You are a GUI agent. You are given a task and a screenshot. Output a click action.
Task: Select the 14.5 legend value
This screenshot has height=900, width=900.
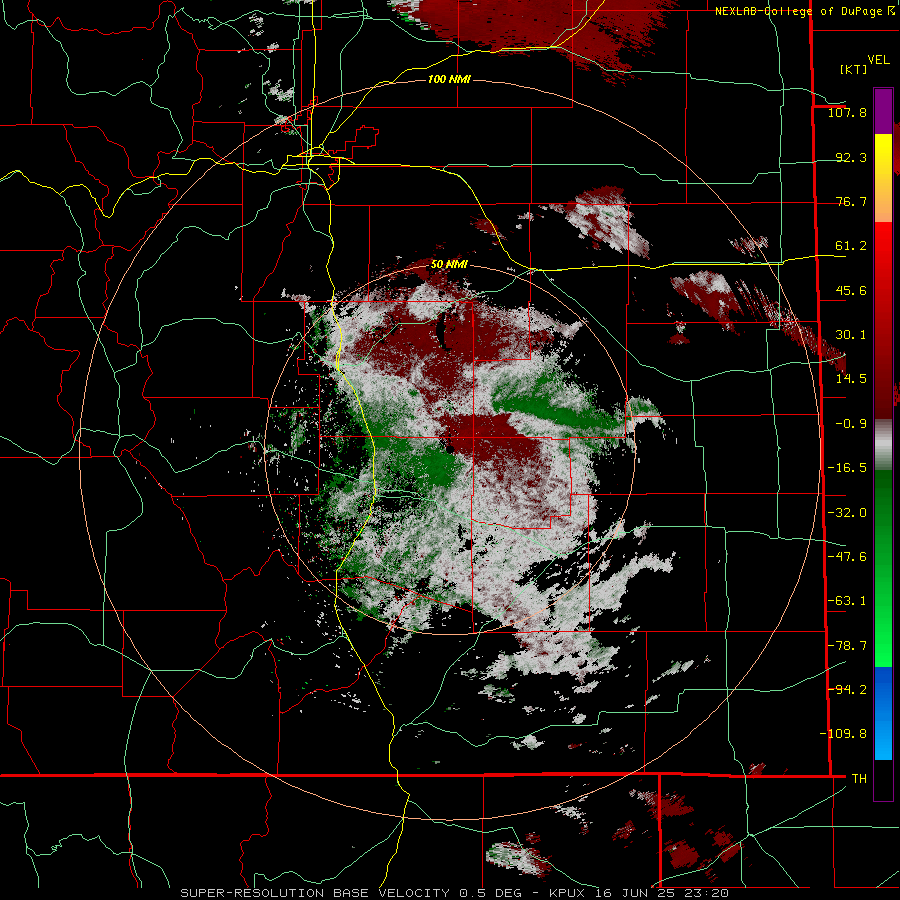pos(851,379)
